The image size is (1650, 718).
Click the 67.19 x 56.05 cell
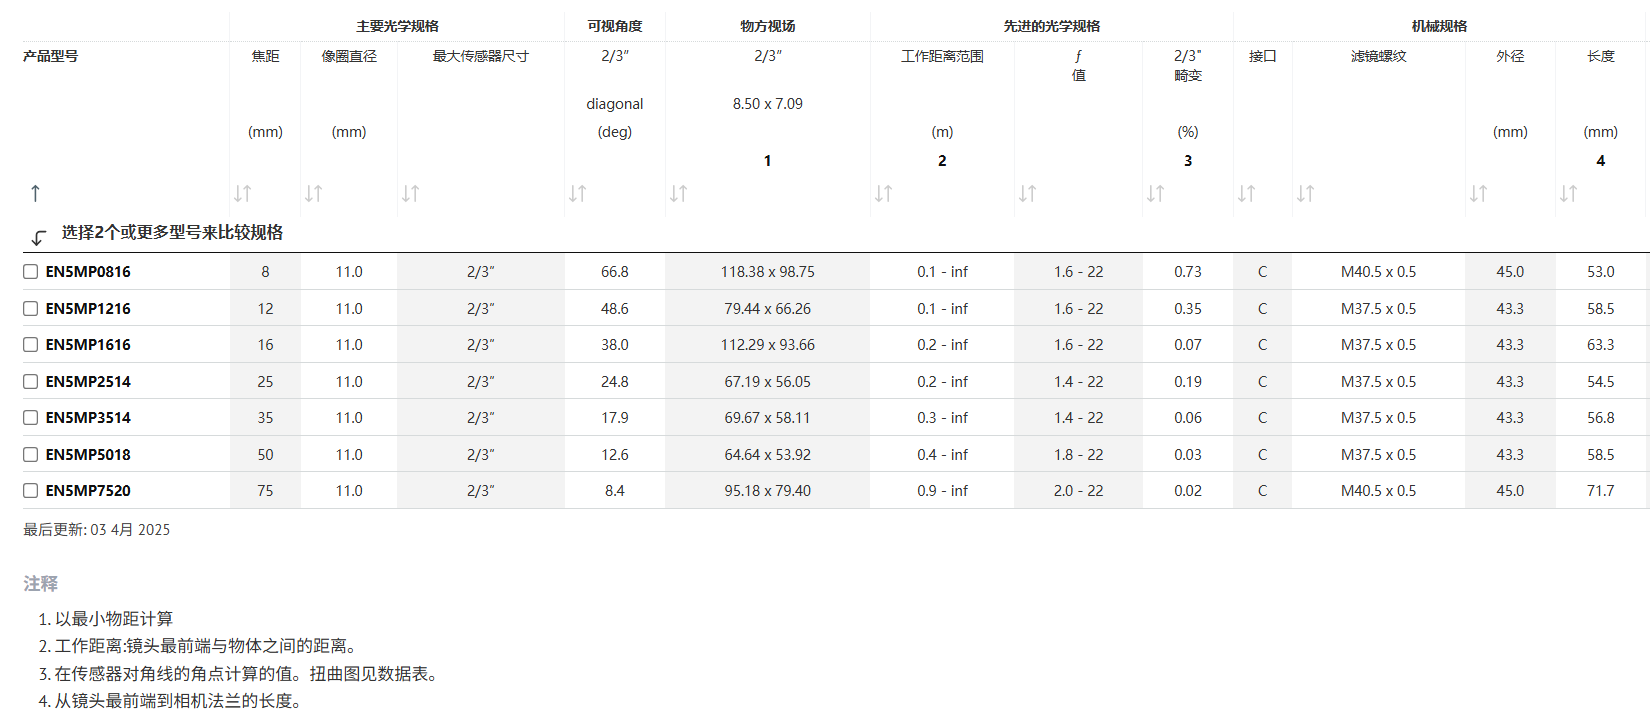(767, 382)
